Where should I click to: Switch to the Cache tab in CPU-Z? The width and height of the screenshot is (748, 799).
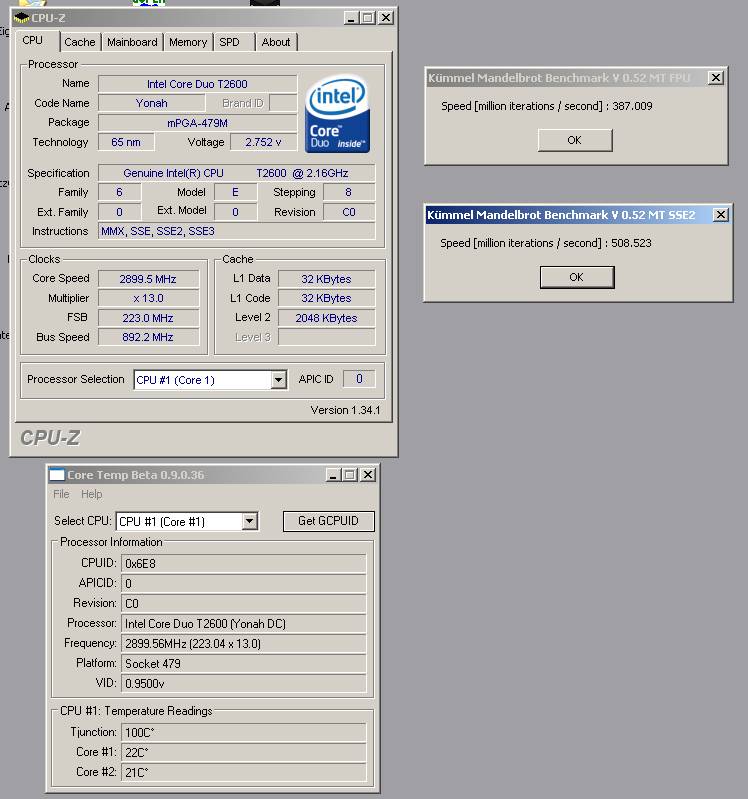[80, 42]
